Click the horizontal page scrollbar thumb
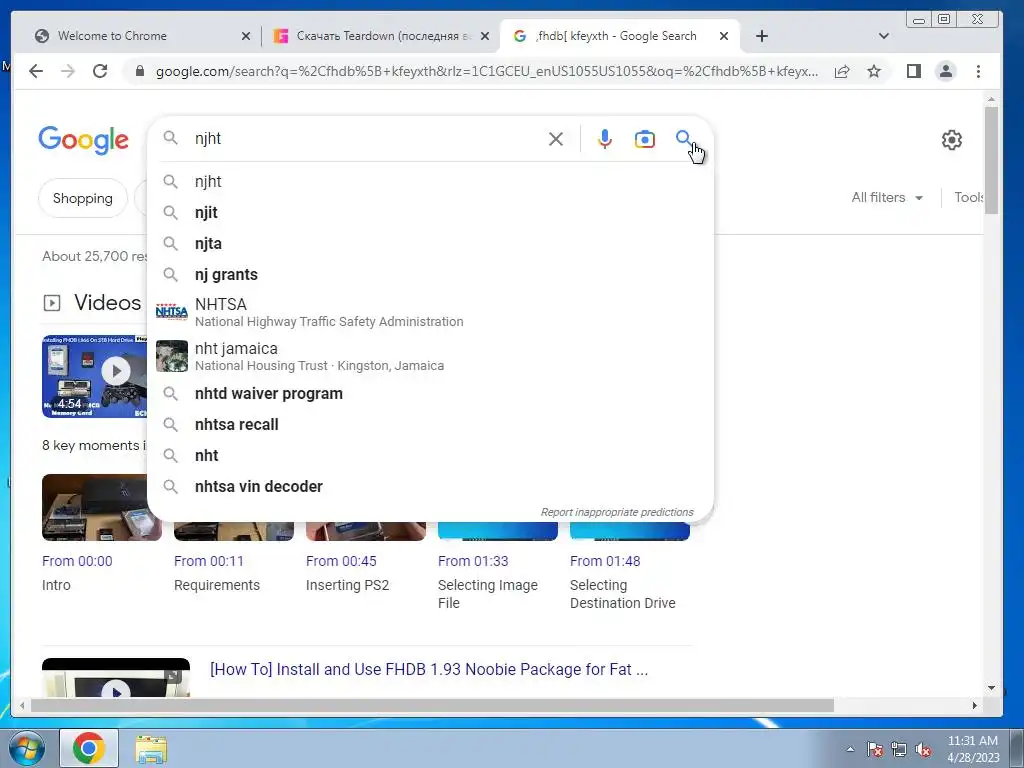The width and height of the screenshot is (1024, 768). 432,705
